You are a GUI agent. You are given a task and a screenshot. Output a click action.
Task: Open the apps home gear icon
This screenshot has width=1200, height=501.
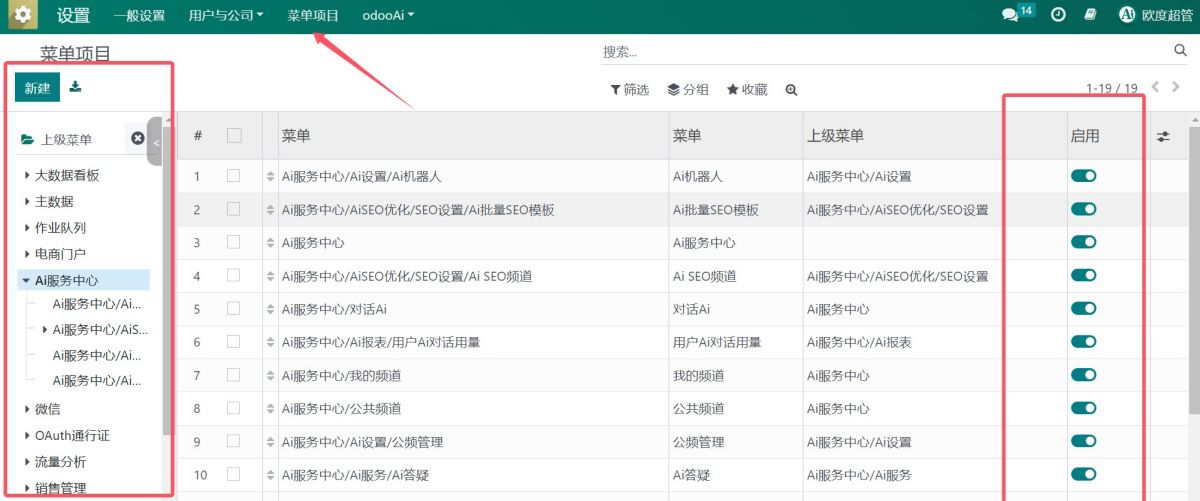coord(22,15)
